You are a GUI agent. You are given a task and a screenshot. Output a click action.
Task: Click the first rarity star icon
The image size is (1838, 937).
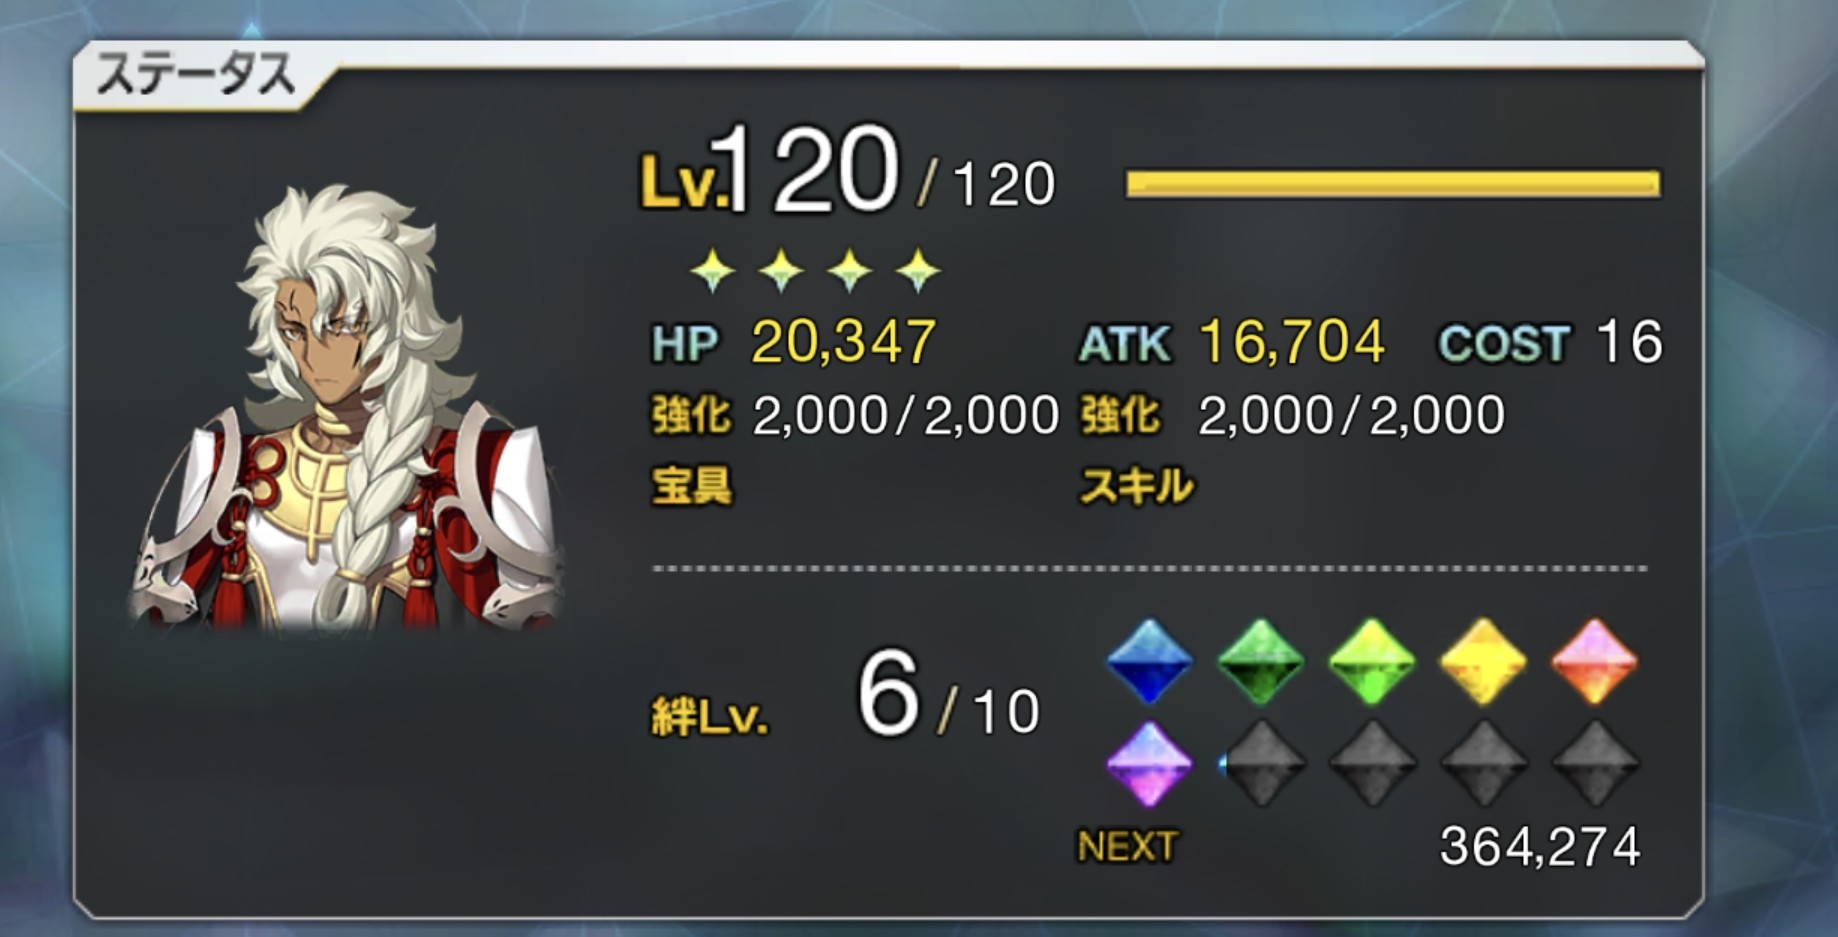713,270
